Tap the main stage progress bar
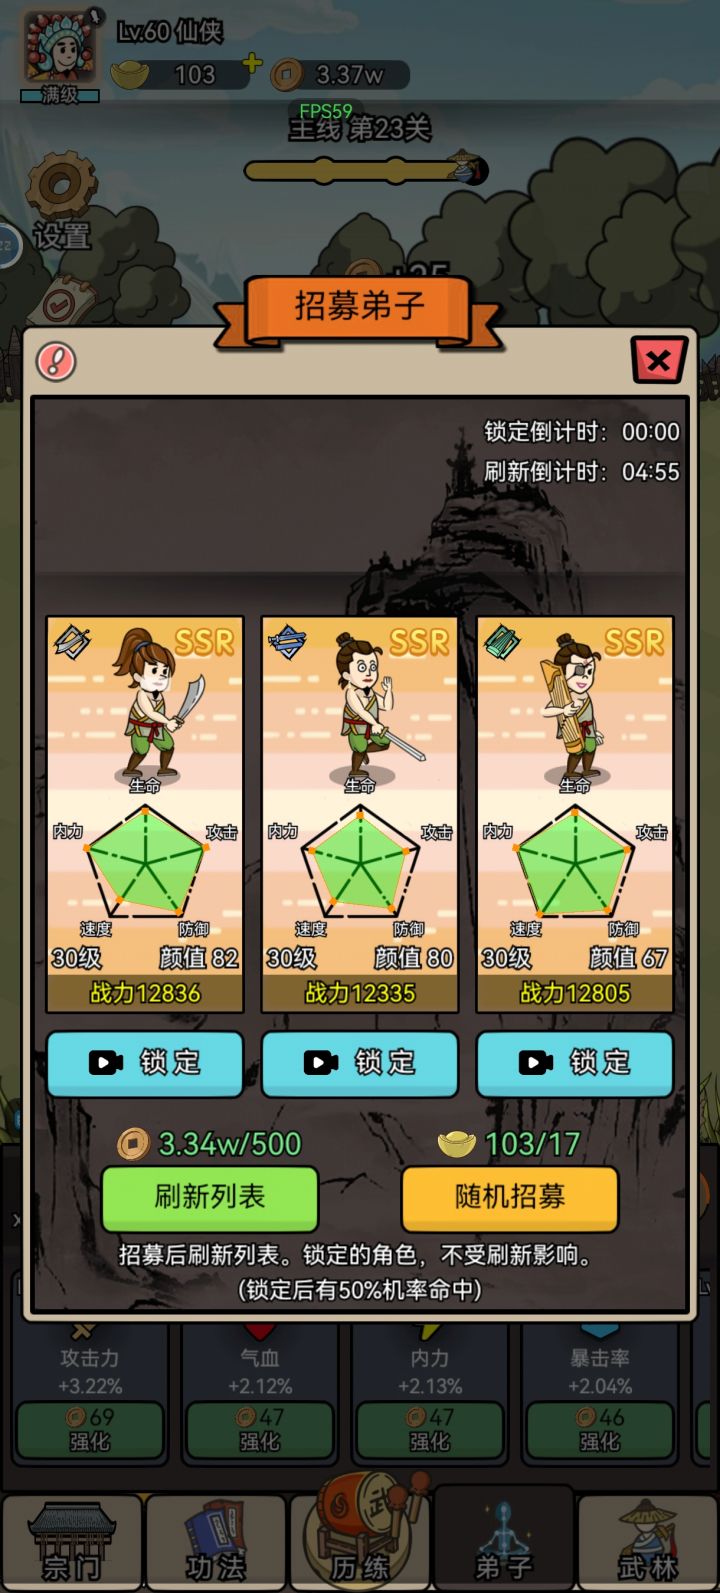Screen dimensions: 720x1593 pos(365,171)
